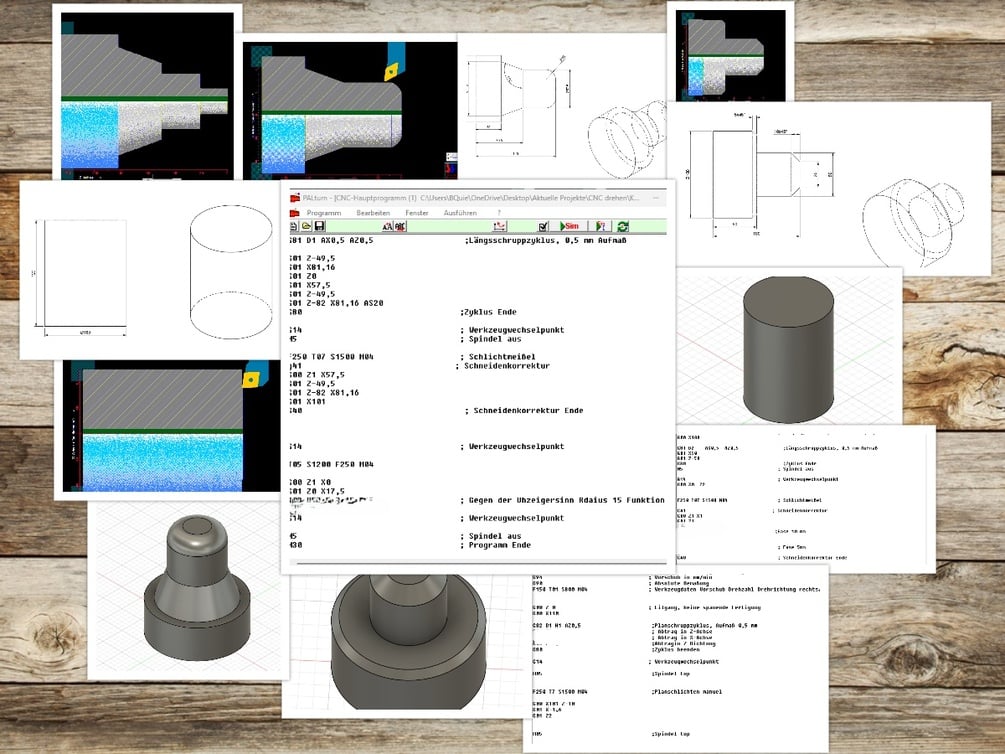
Task: Click the 'Z1 X0' code line
Action: [x=310, y=483]
